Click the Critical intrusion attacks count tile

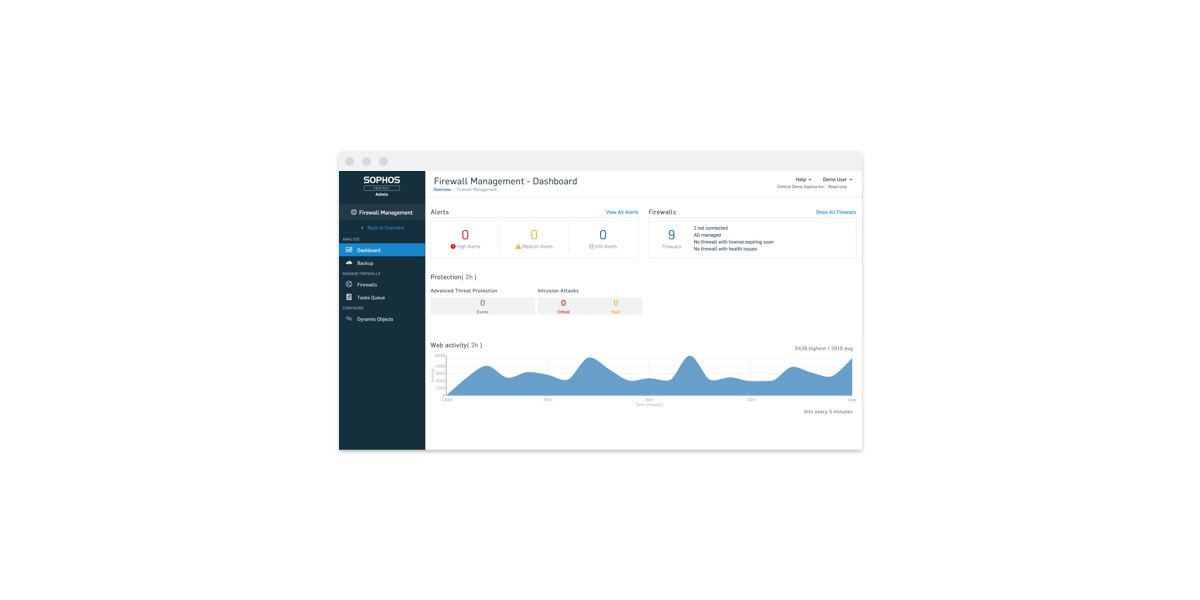click(x=563, y=306)
